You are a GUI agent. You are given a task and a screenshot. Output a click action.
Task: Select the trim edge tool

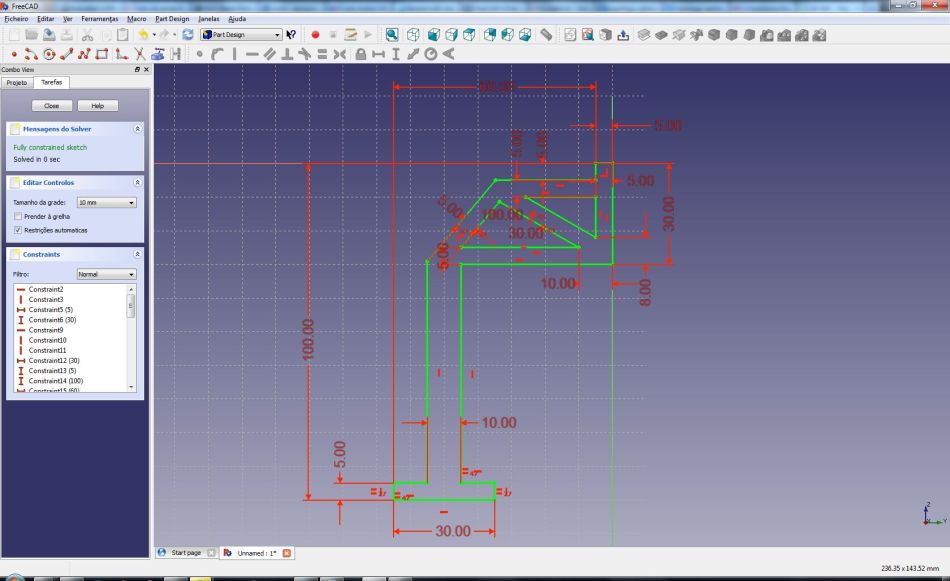[140, 54]
